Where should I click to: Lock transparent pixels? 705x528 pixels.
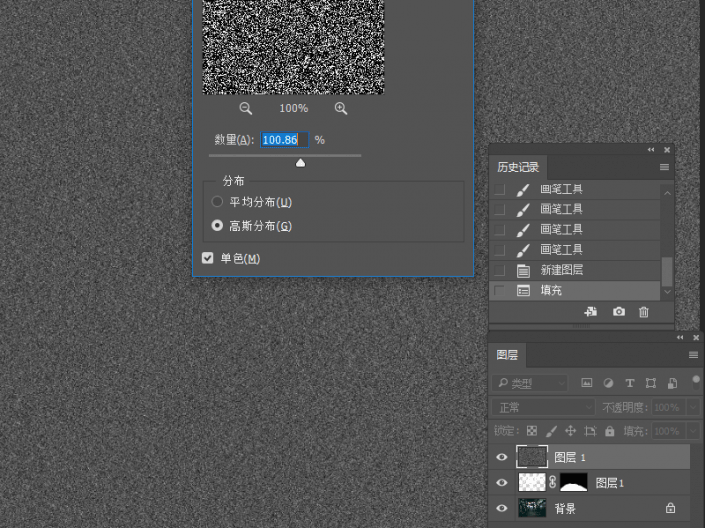click(x=532, y=431)
